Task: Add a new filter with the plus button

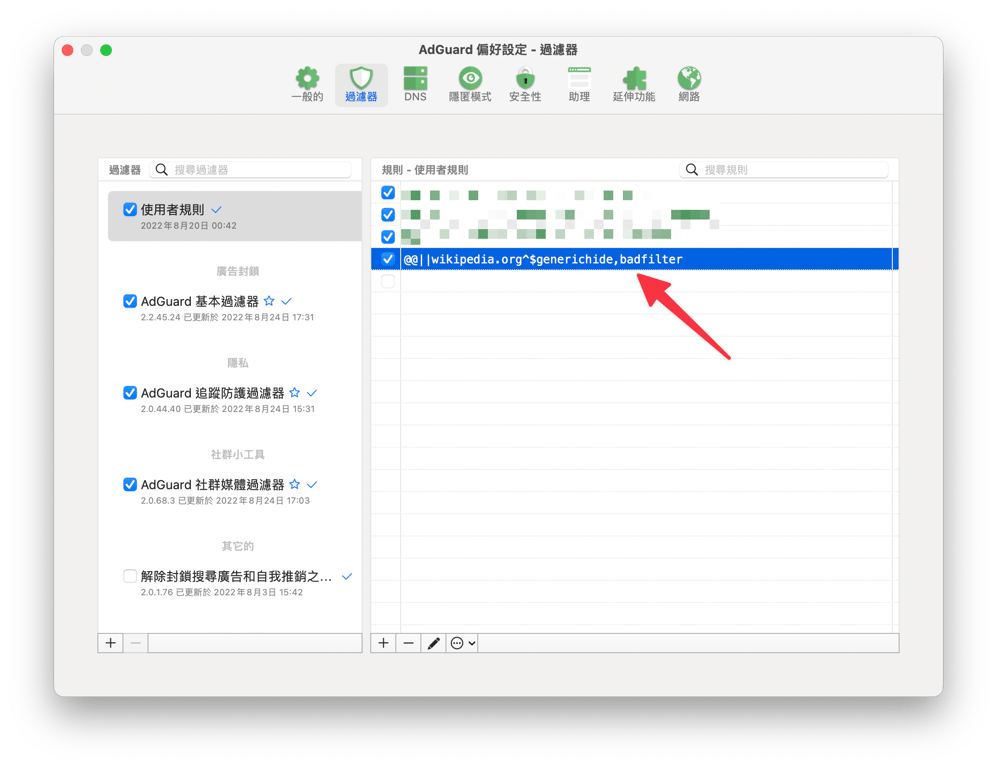Action: coord(111,643)
